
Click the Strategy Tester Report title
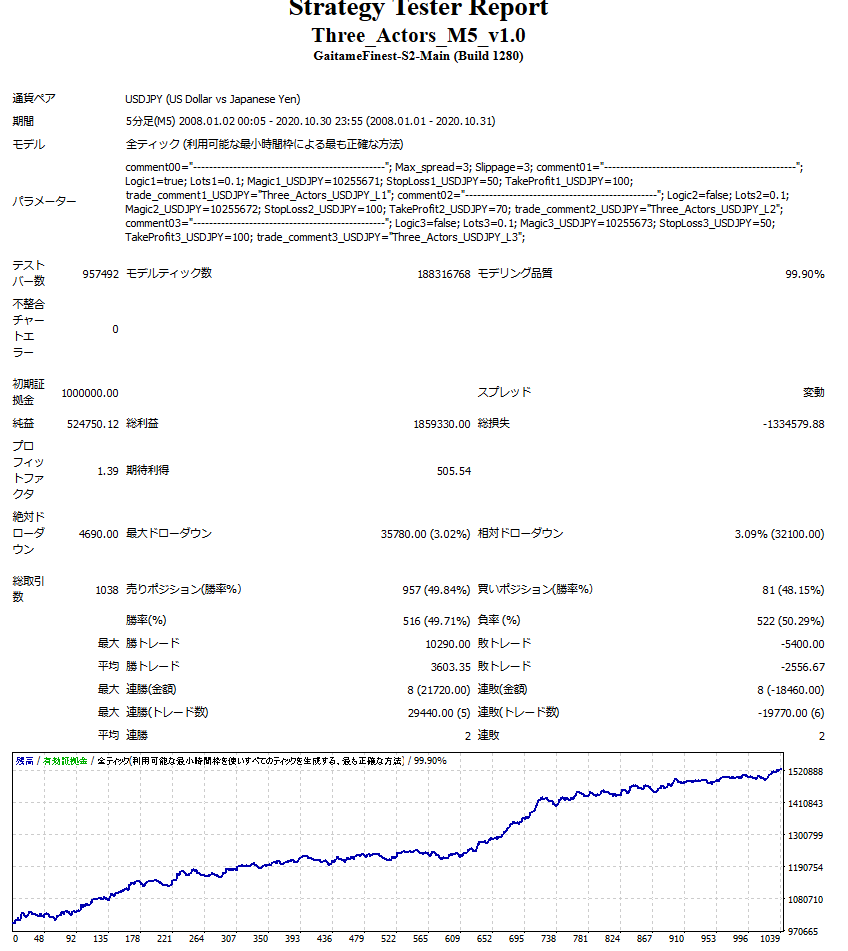(x=418, y=10)
